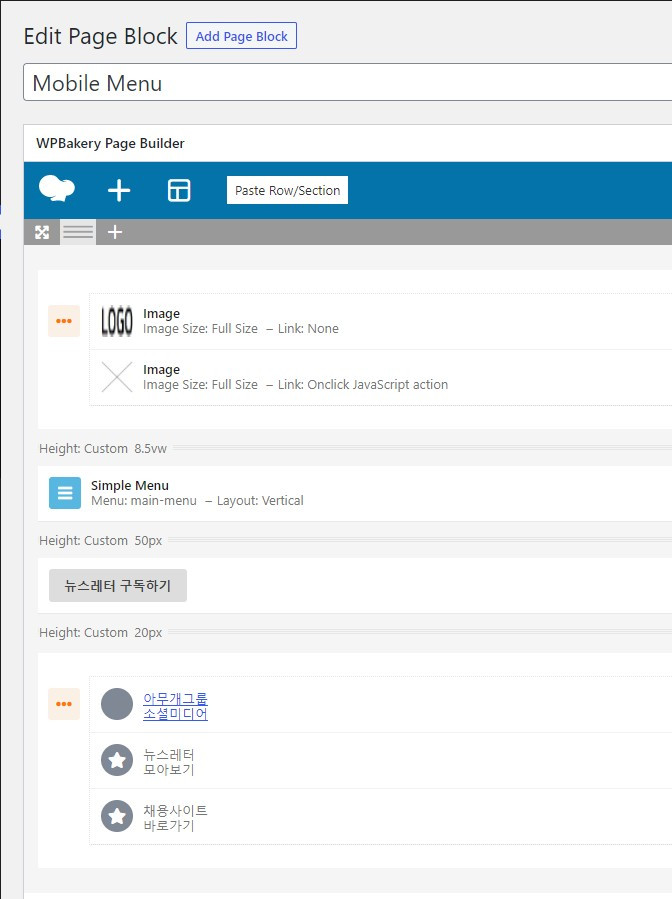Click the WPBakery cloud logo icon
Viewport: 672px width, 899px height.
56,189
